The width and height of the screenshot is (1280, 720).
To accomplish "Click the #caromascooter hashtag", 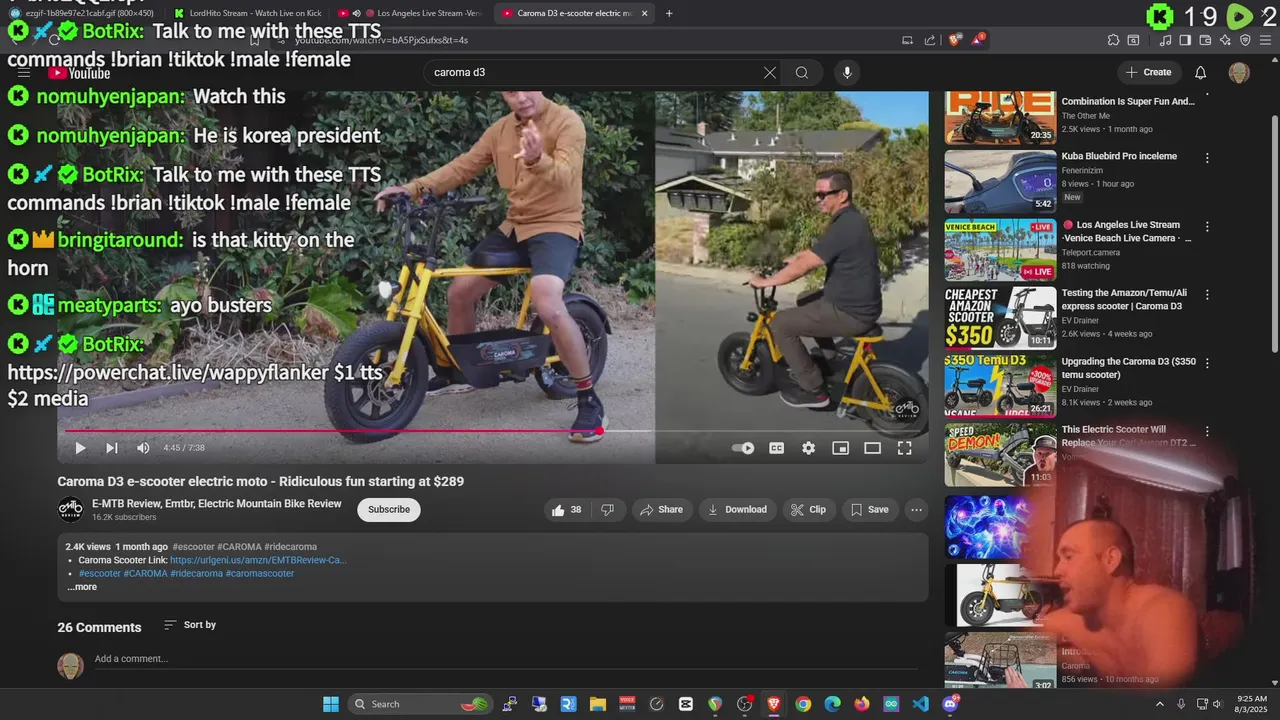I will click(x=260, y=574).
